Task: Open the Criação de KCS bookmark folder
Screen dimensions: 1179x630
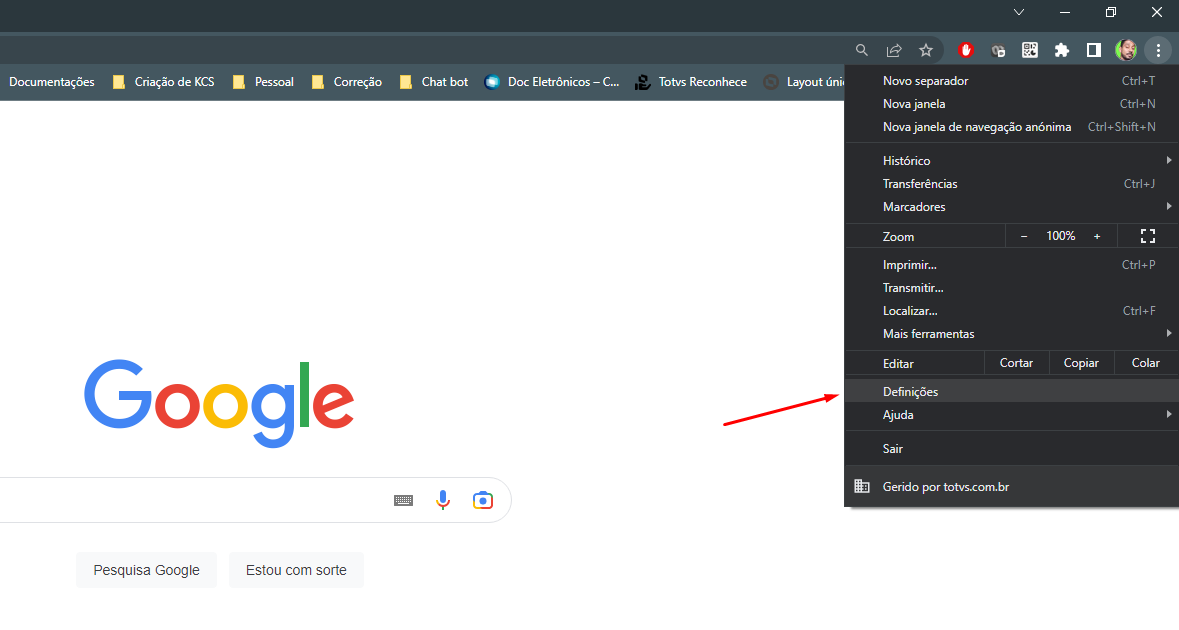Action: (x=164, y=82)
